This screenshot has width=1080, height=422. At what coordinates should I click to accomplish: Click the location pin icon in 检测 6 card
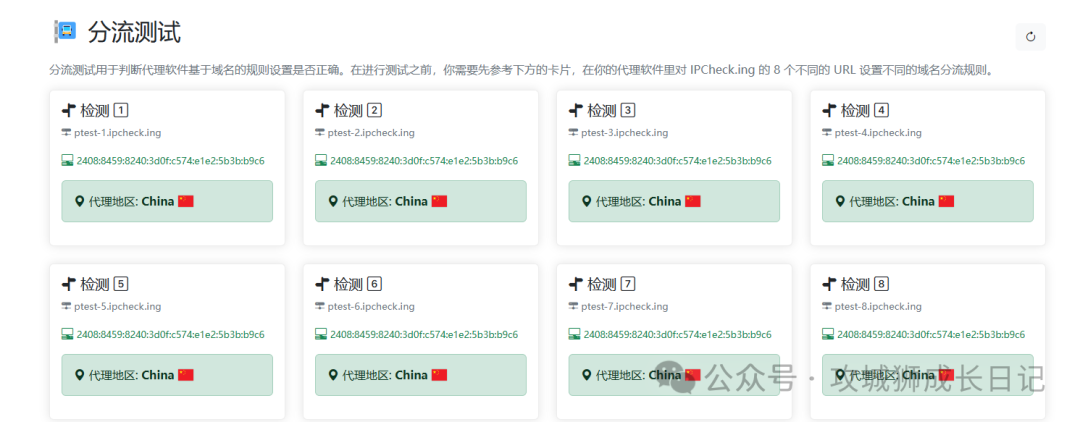pos(333,374)
